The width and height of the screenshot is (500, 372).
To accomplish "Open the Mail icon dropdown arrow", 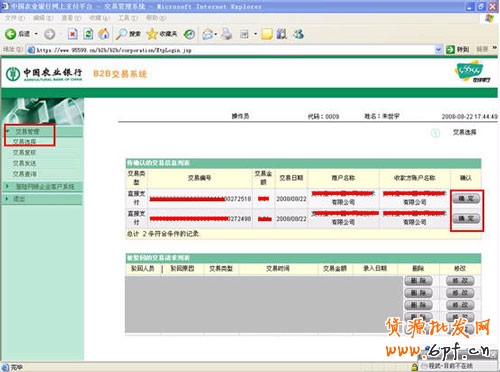I will click(x=216, y=34).
